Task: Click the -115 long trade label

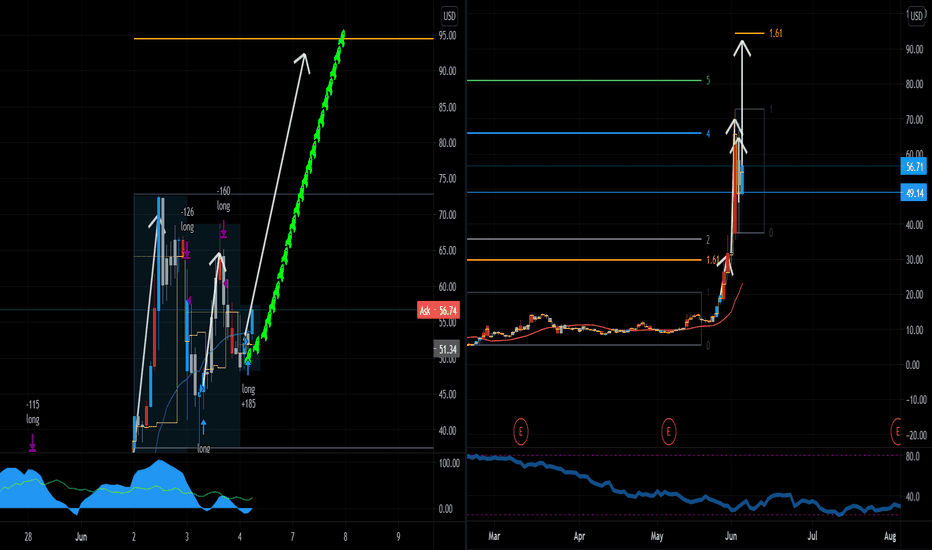Action: pyautogui.click(x=33, y=412)
